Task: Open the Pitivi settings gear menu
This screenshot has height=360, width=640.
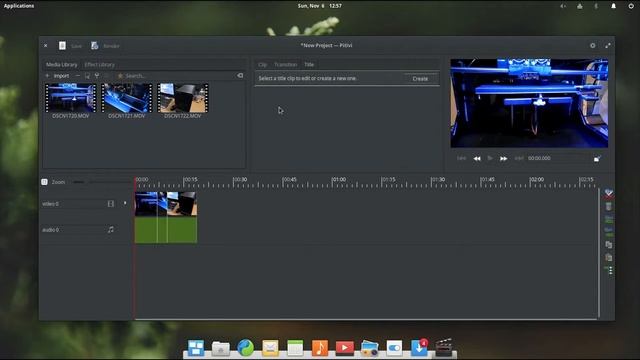Action: tap(593, 46)
